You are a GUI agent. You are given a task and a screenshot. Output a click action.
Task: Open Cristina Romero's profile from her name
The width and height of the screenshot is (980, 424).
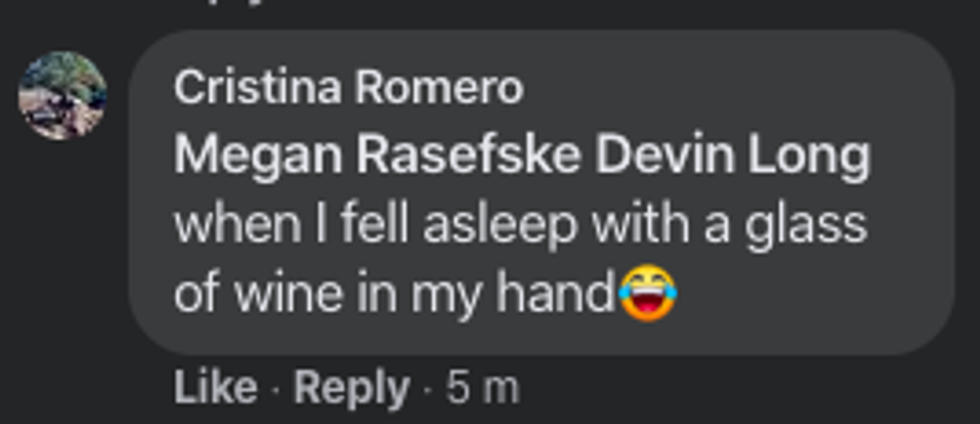(348, 88)
